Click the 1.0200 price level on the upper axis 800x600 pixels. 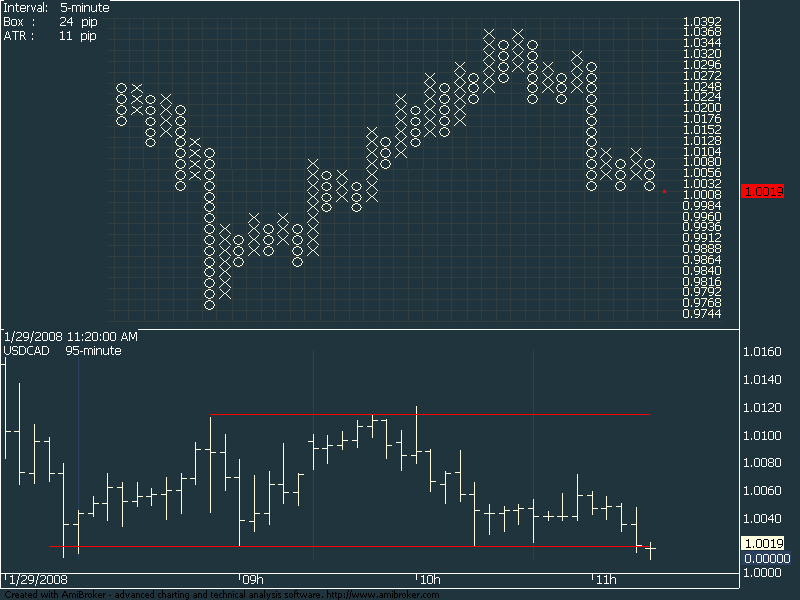(702, 108)
